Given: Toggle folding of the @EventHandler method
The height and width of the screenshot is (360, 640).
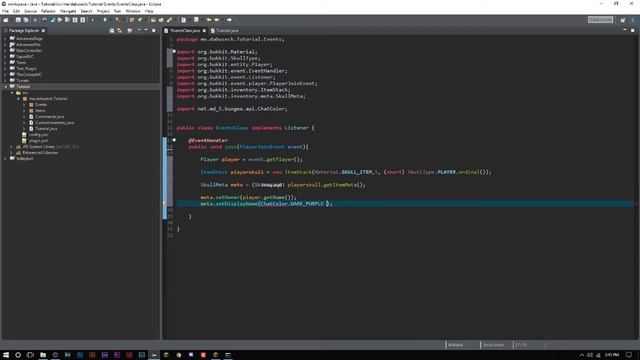Looking at the screenshot, I should tap(174, 140).
